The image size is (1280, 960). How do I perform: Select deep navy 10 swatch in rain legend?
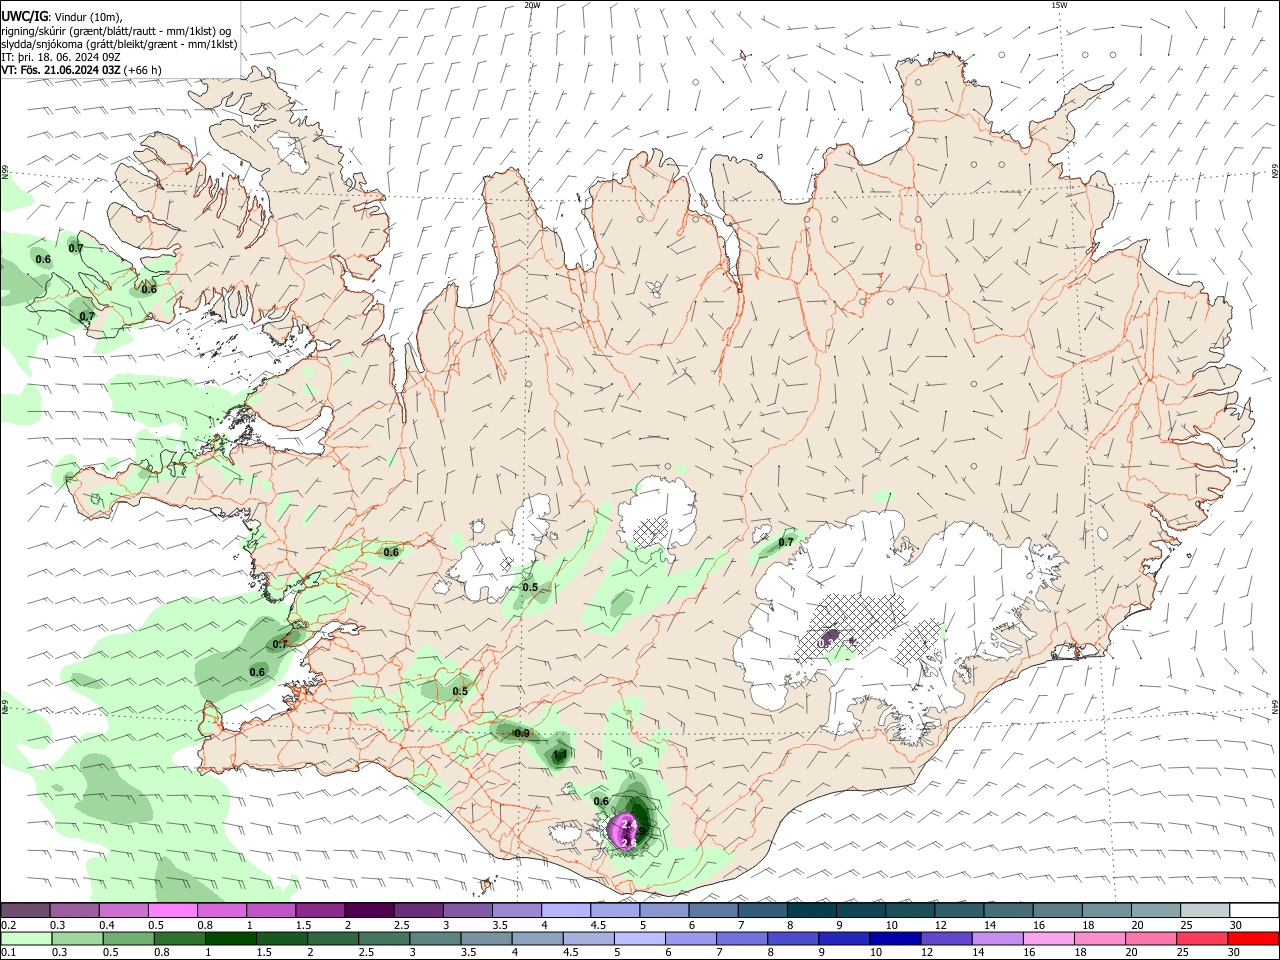895,938
